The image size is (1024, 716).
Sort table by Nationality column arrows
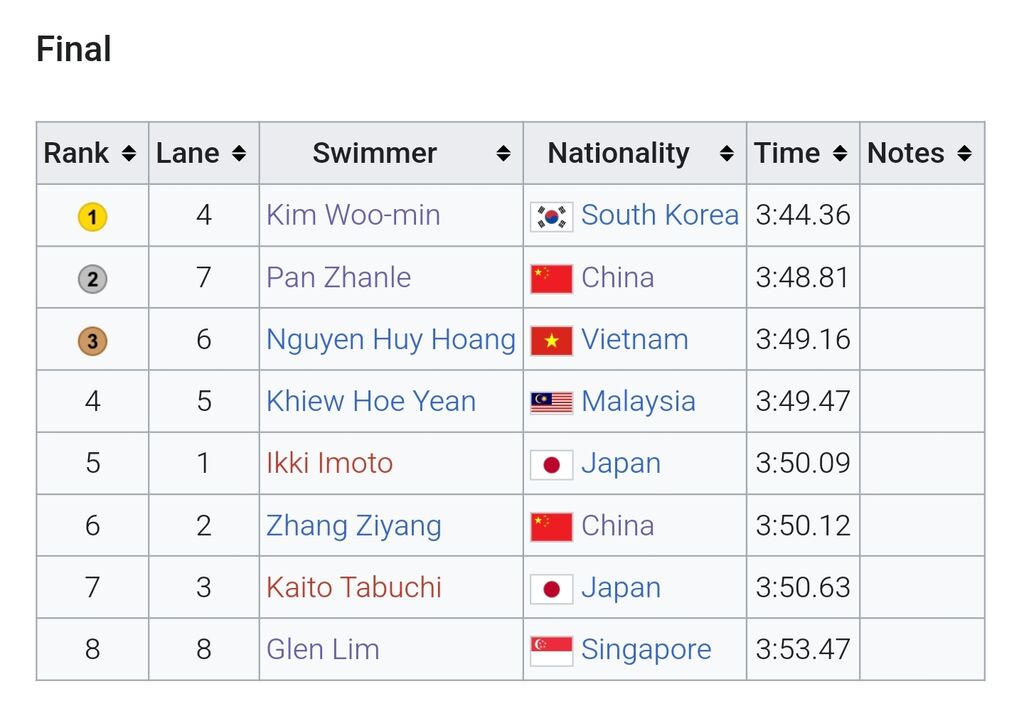click(726, 154)
